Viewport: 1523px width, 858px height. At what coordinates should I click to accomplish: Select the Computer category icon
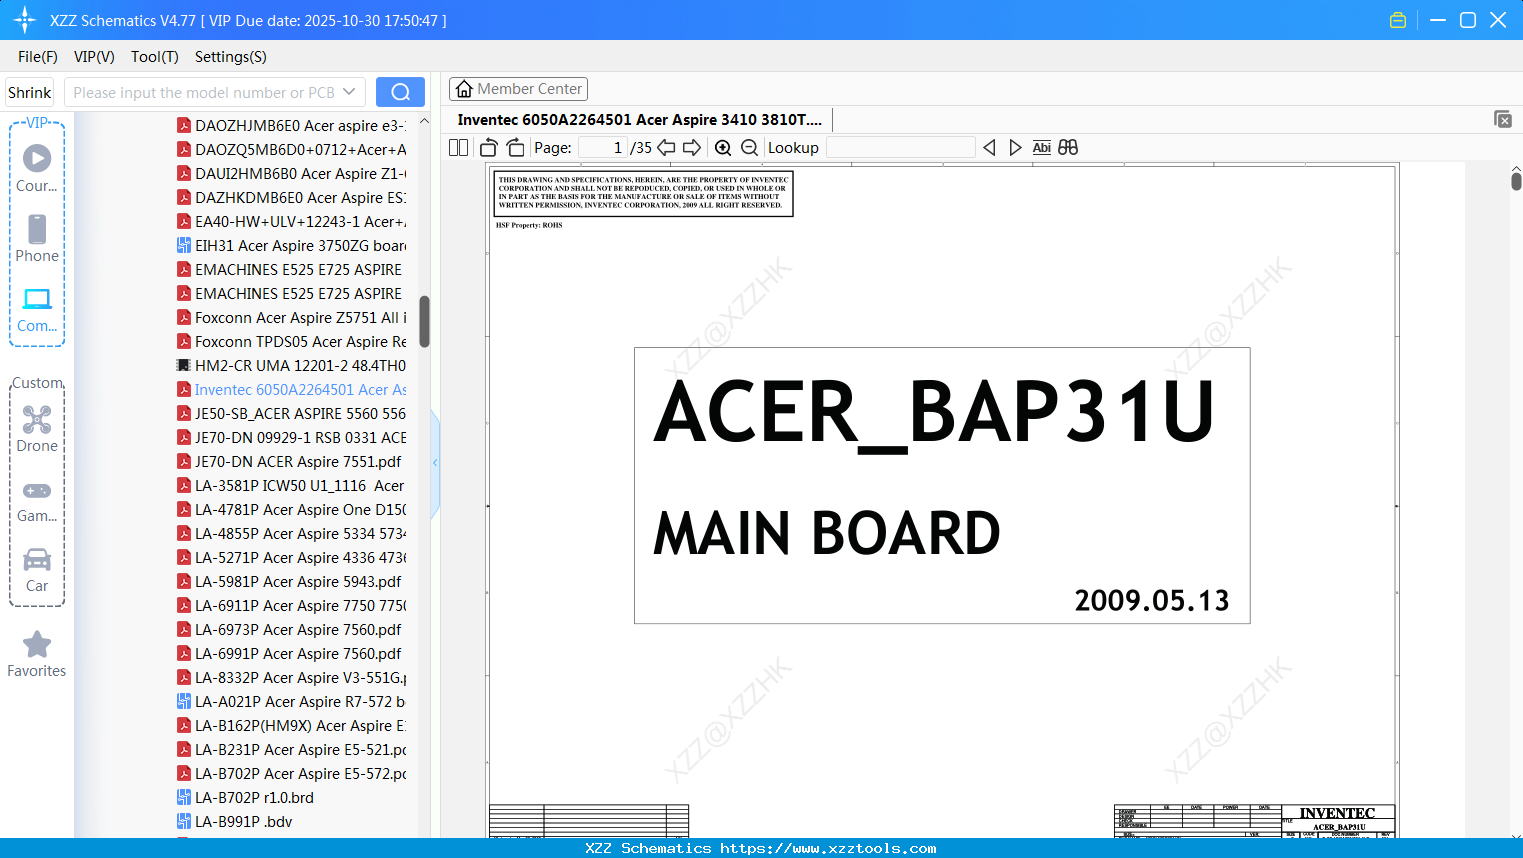coord(37,298)
